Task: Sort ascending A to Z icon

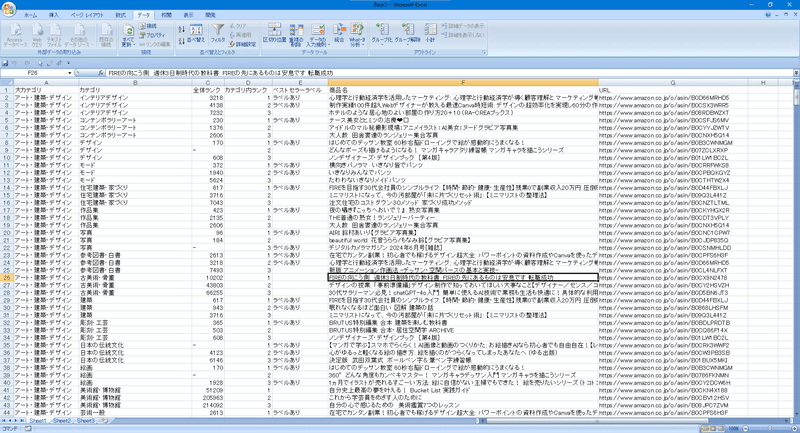Action: pyautogui.click(x=182, y=27)
